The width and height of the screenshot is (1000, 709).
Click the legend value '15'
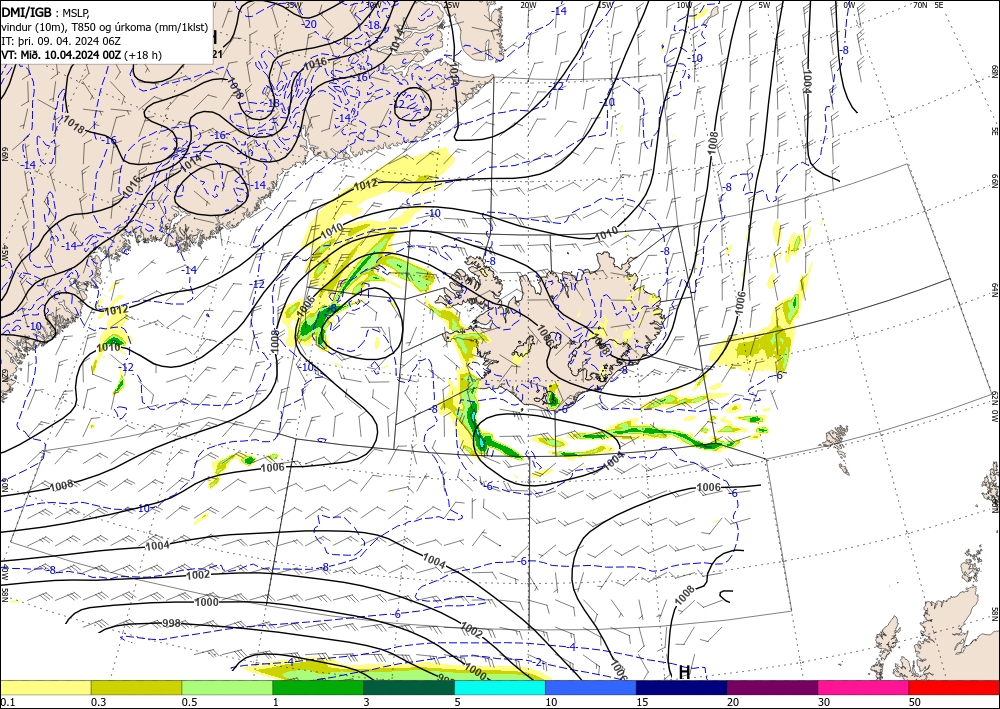642,702
